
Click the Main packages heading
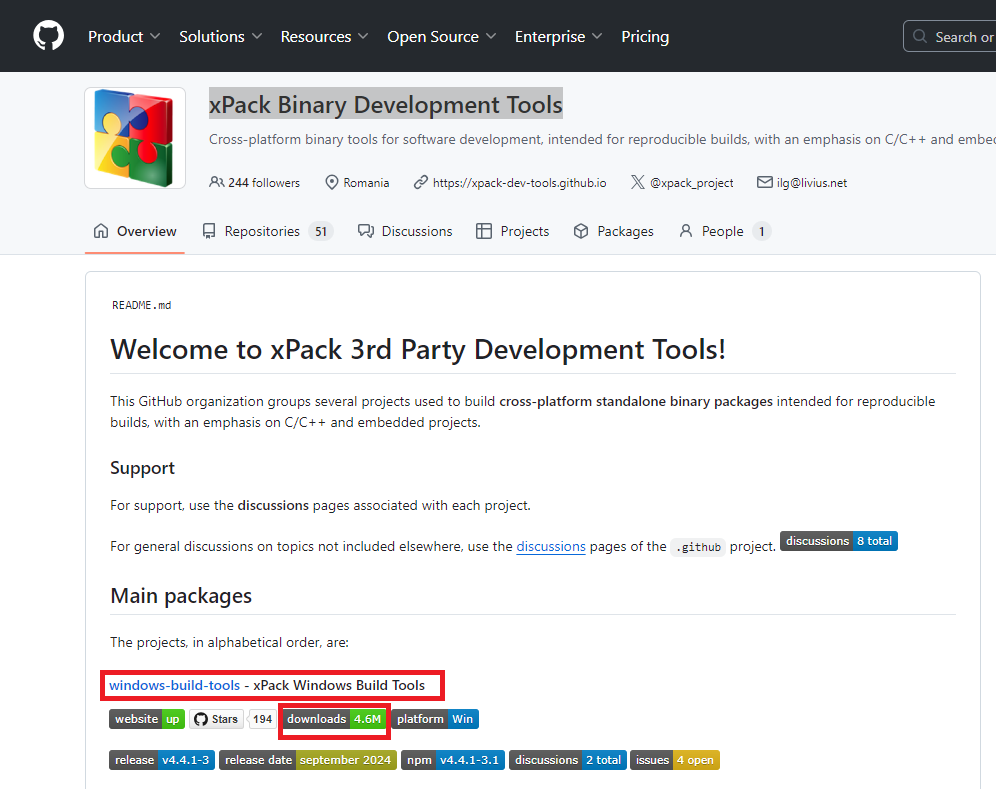pyautogui.click(x=181, y=596)
